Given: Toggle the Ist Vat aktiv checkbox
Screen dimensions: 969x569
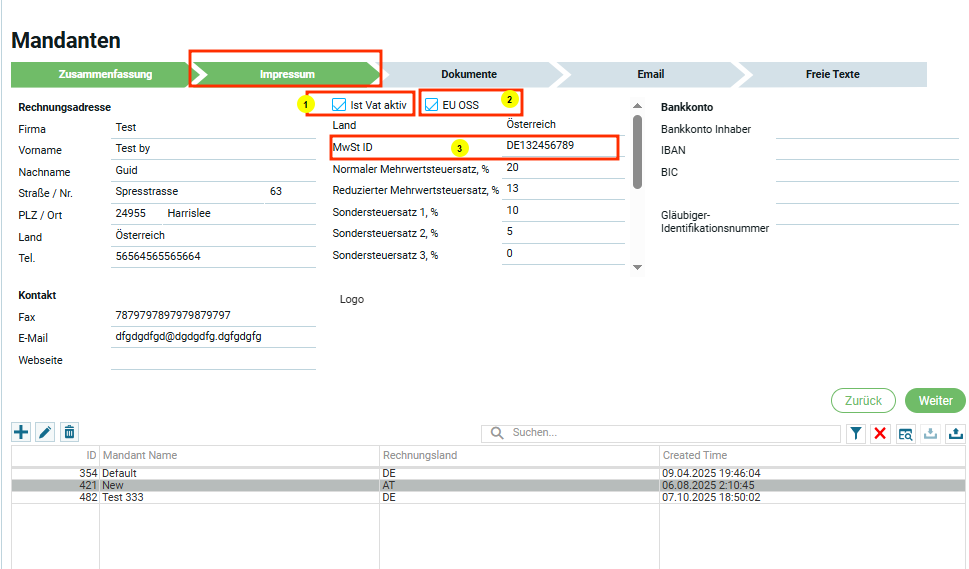Looking at the screenshot, I should point(339,104).
